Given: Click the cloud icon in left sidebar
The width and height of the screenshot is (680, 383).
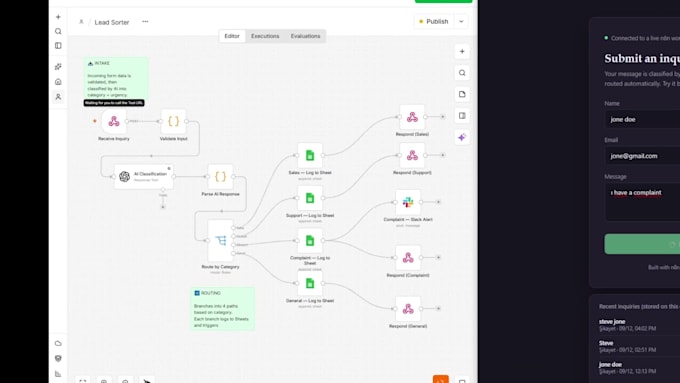Looking at the screenshot, I should pyautogui.click(x=58, y=344).
